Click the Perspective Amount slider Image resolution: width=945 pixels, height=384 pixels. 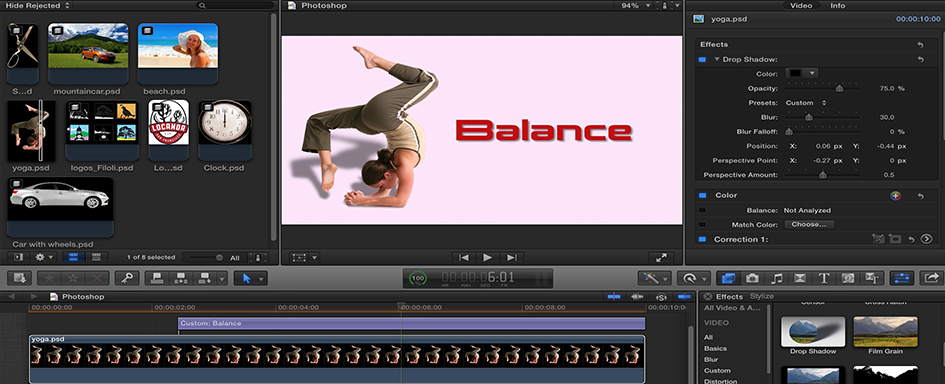click(x=823, y=175)
